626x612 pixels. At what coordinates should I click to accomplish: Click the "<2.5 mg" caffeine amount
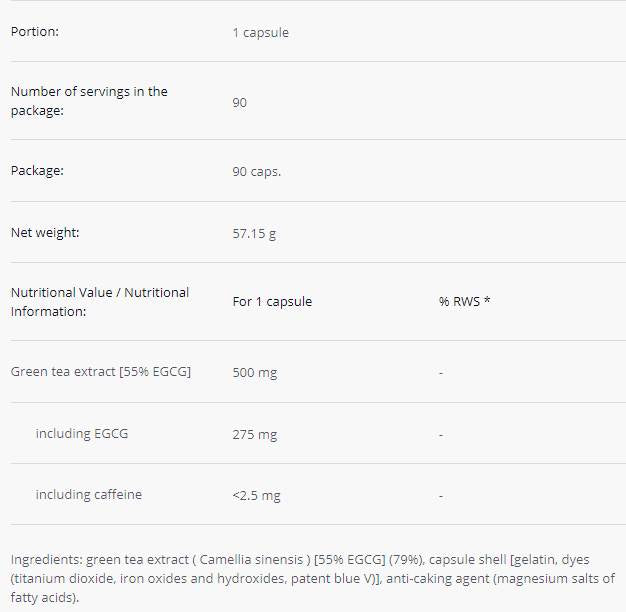pos(256,495)
